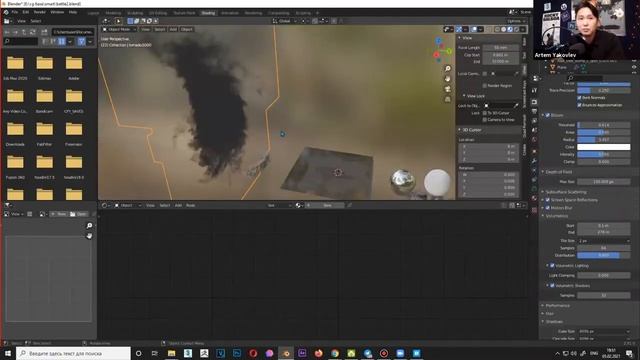This screenshot has width=640, height=360.
Task: Toggle the Bent Normals checkbox
Action: (x=579, y=98)
